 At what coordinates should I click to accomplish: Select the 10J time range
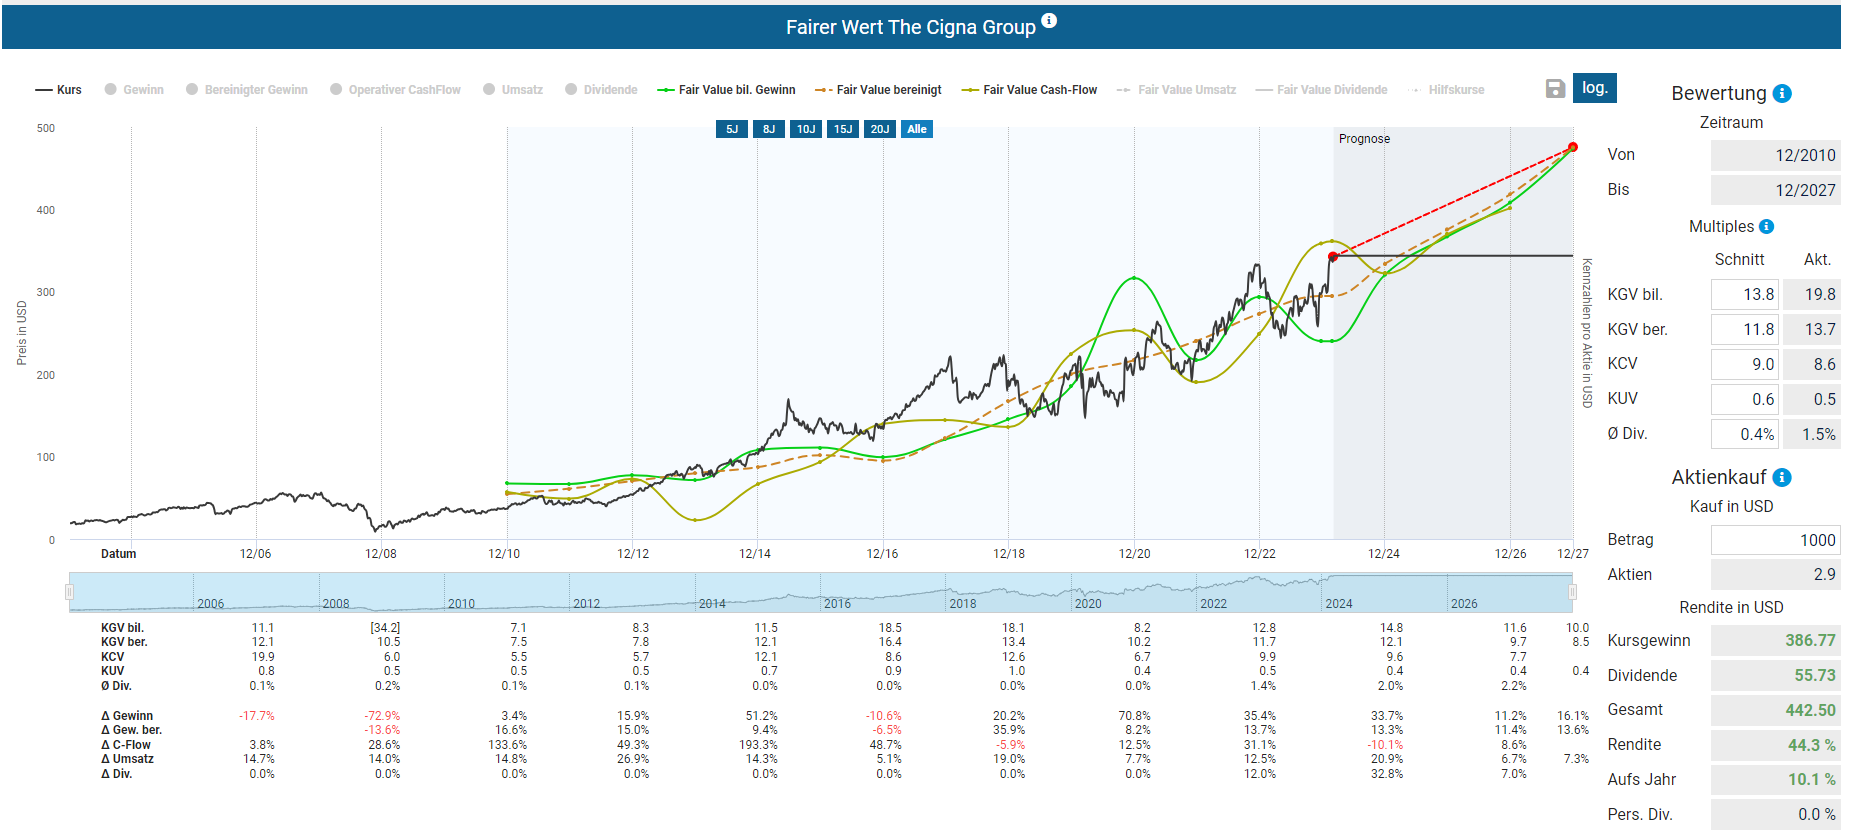click(806, 129)
